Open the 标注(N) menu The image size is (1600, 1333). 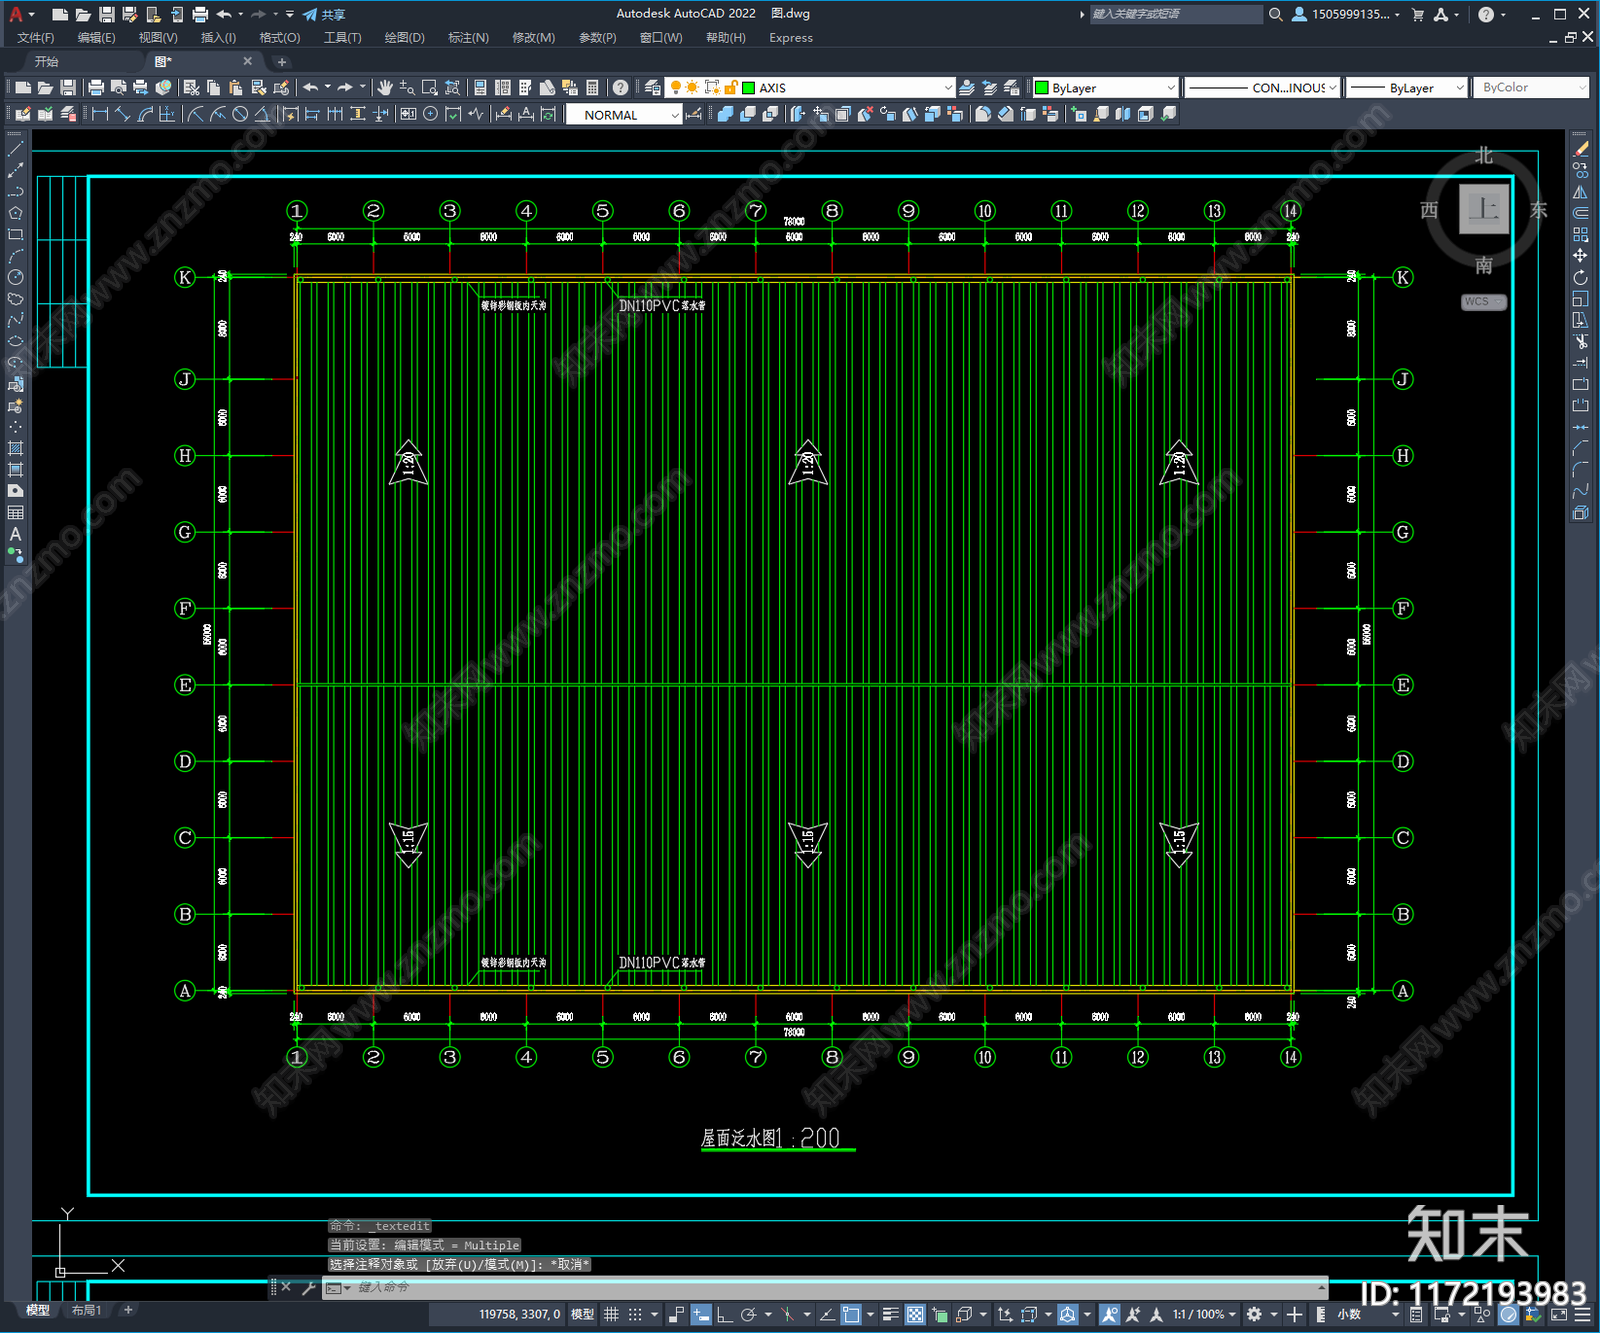click(x=468, y=38)
